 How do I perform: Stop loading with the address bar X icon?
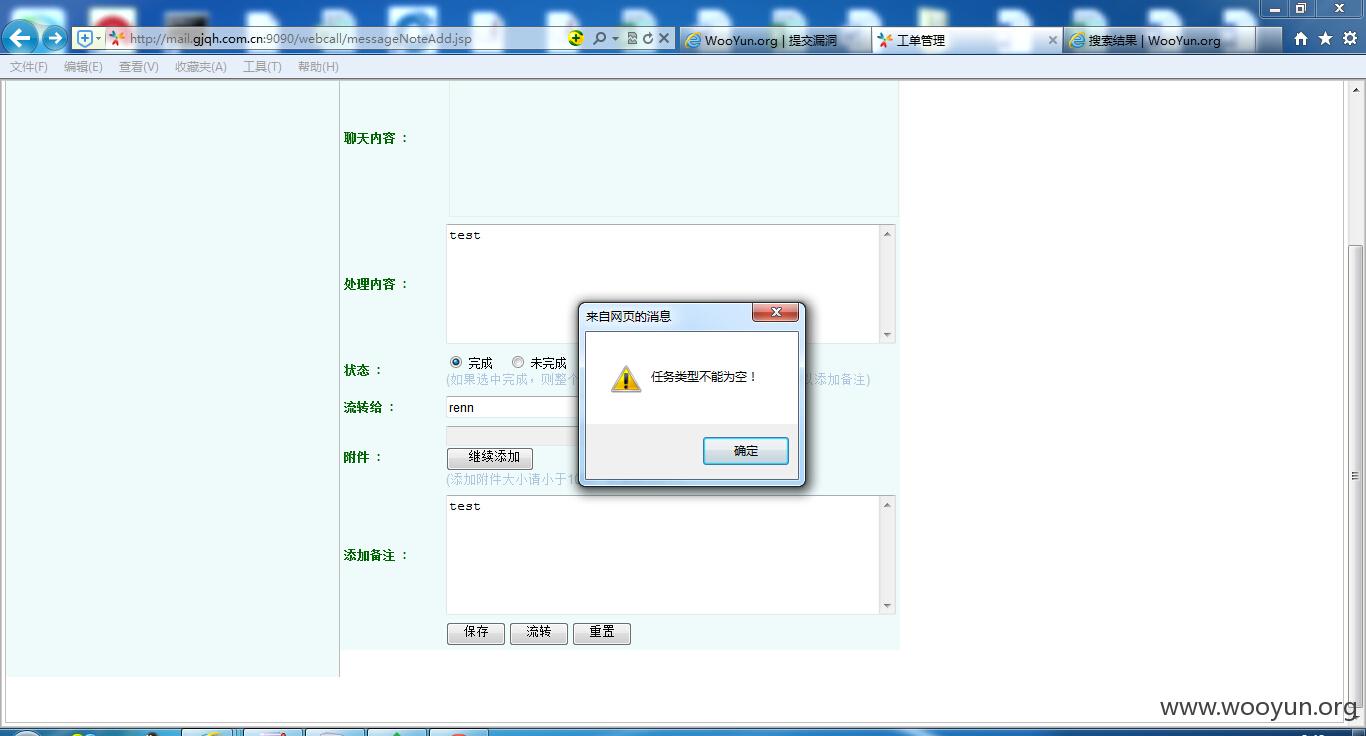click(663, 38)
